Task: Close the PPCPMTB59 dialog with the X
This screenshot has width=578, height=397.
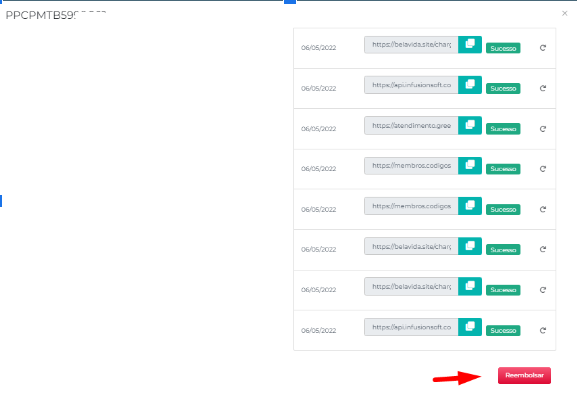Action: [x=564, y=14]
